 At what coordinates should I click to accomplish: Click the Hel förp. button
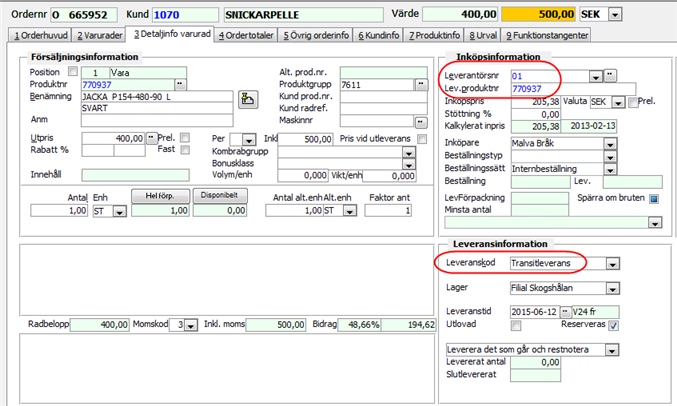coord(160,196)
